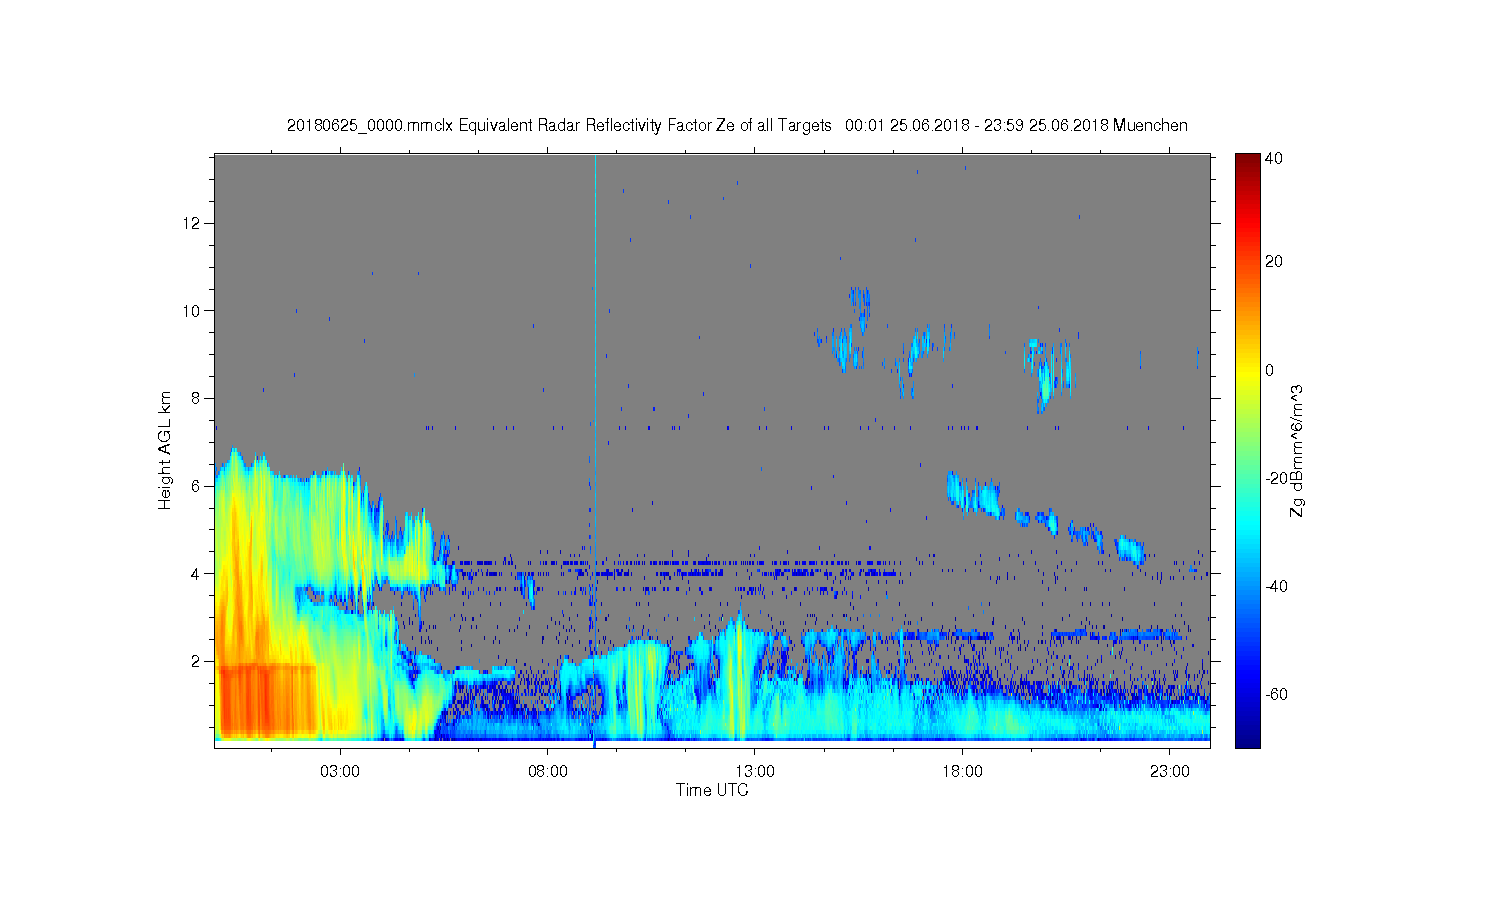Click the plot title beginning with 20180625_0000.mmclx
The height and width of the screenshot is (900, 1500).
[x=737, y=126]
